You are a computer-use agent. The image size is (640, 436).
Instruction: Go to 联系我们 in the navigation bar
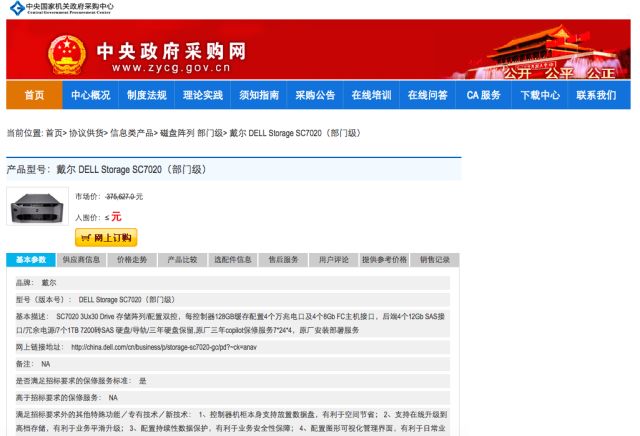[596, 95]
